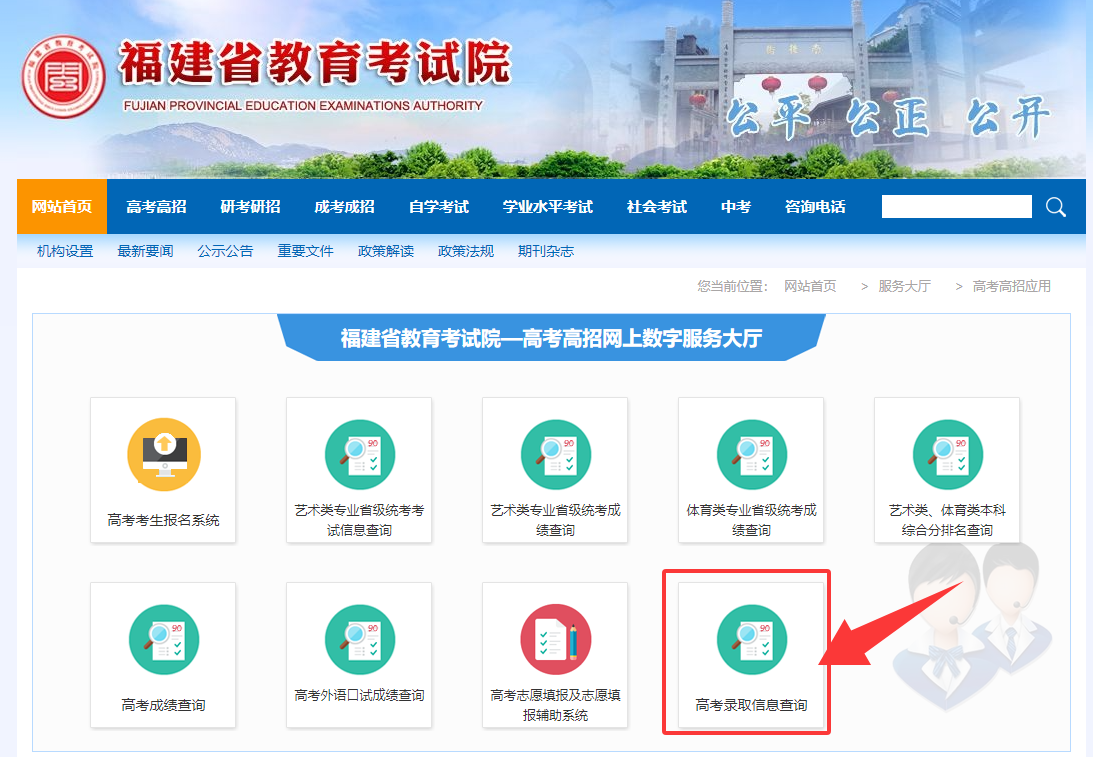Click 高考高招应用 in the breadcrumb
Image resolution: width=1093 pixels, height=757 pixels.
[1011, 286]
